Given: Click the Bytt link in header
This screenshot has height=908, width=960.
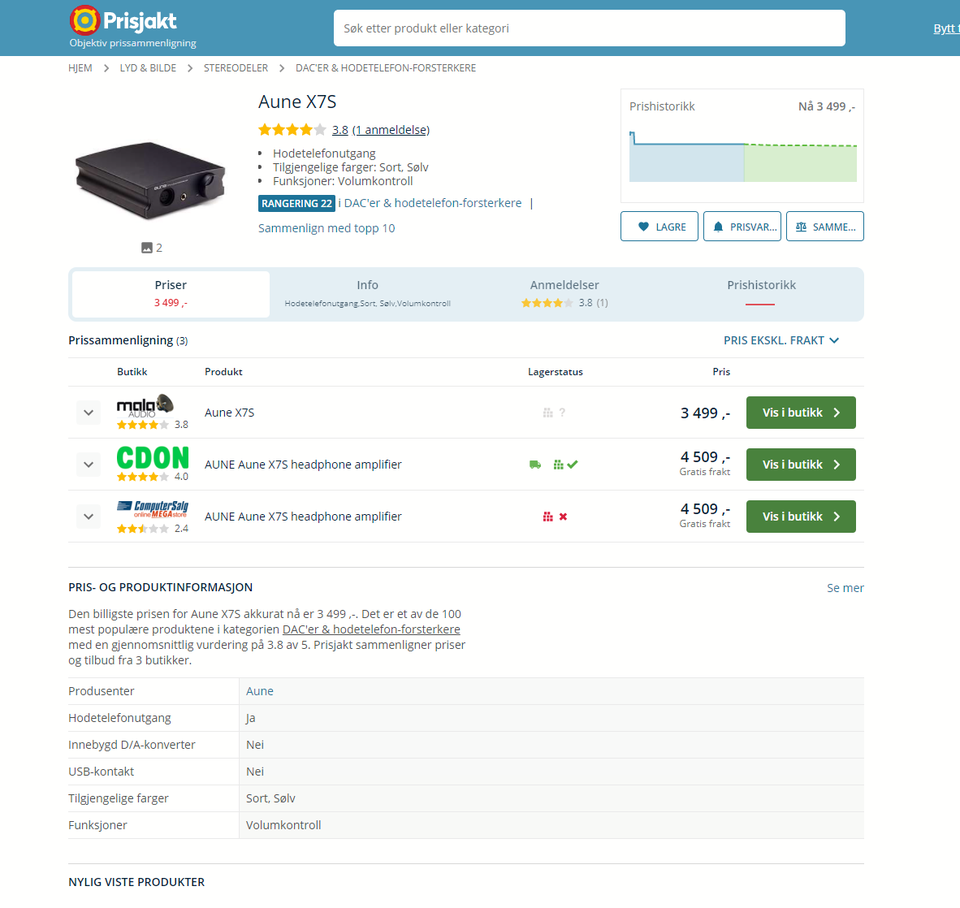Looking at the screenshot, I should [946, 28].
